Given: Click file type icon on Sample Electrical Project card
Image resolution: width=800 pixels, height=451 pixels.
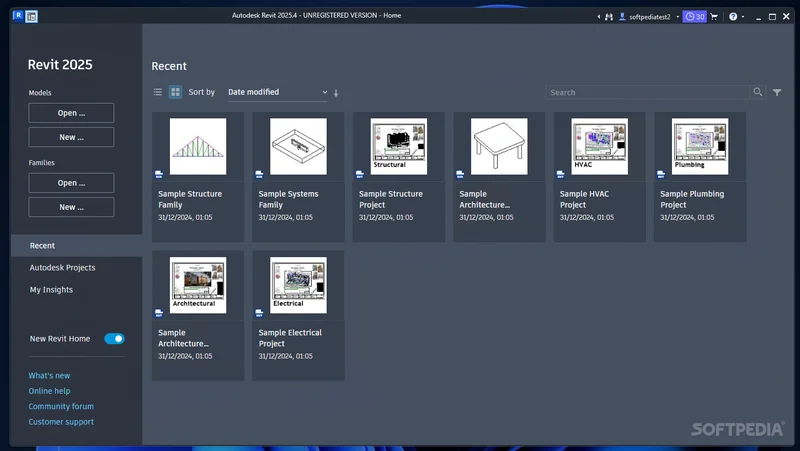Looking at the screenshot, I should click(x=259, y=313).
